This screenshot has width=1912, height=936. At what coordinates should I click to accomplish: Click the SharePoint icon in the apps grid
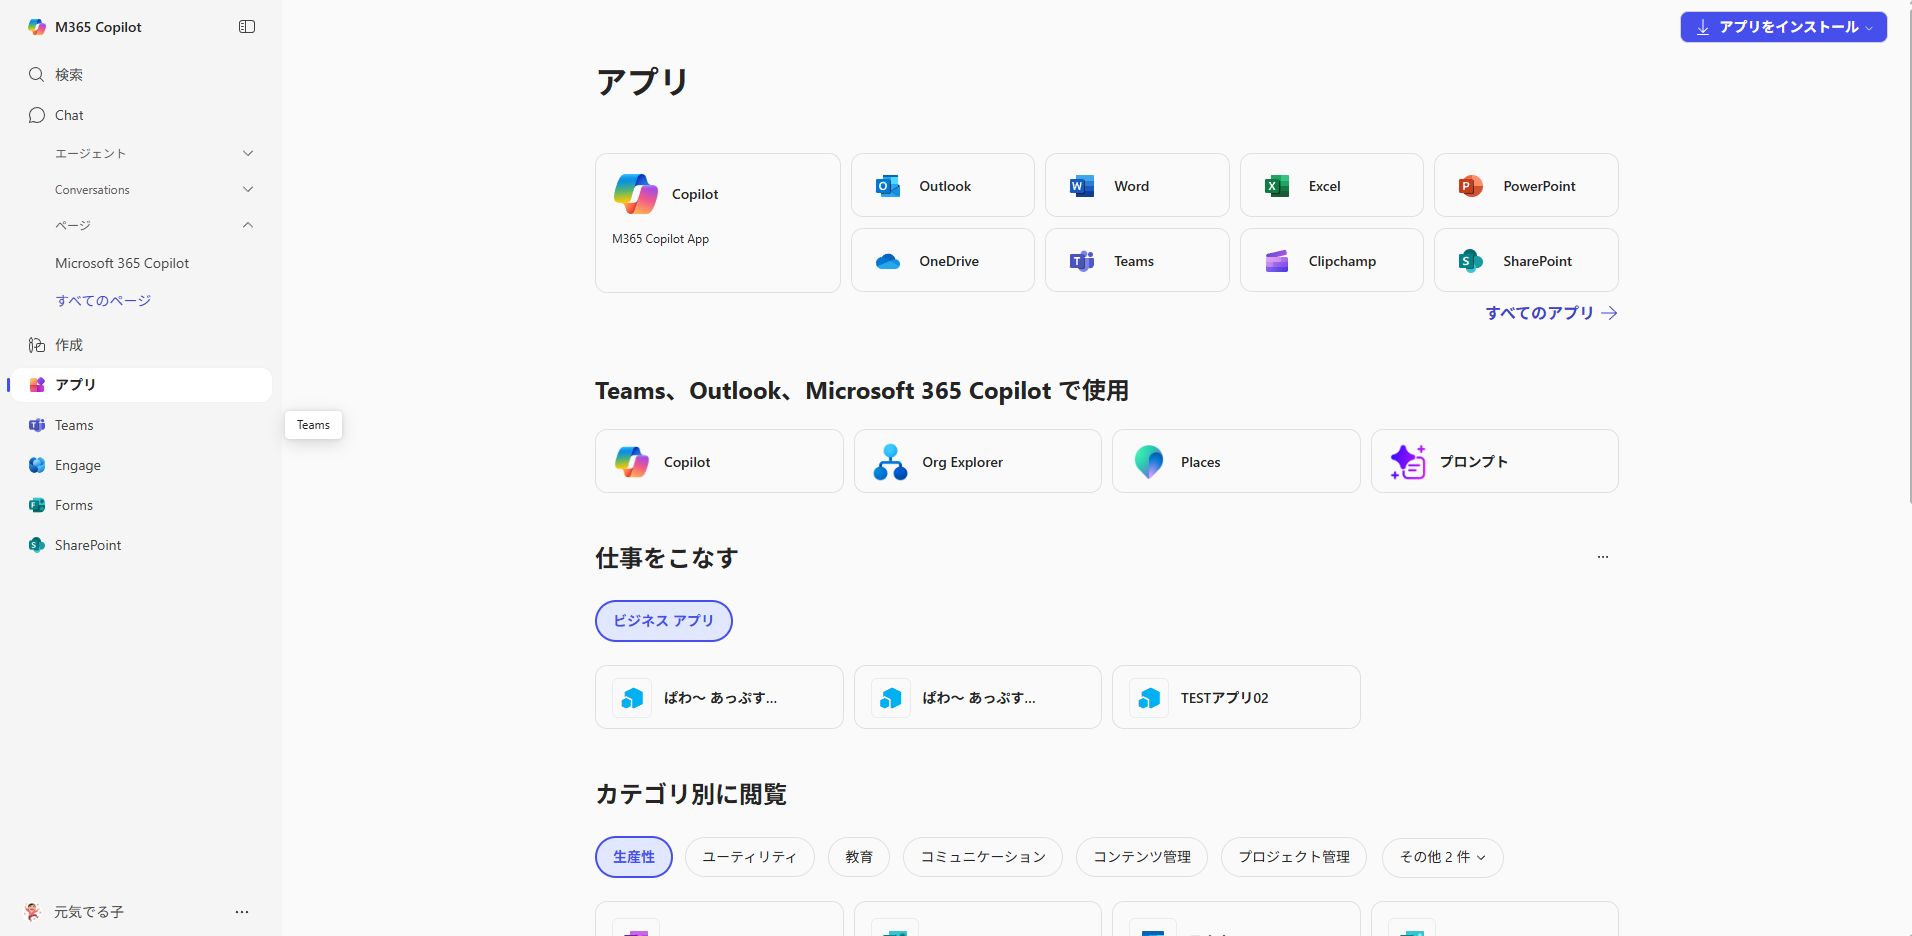(1471, 261)
